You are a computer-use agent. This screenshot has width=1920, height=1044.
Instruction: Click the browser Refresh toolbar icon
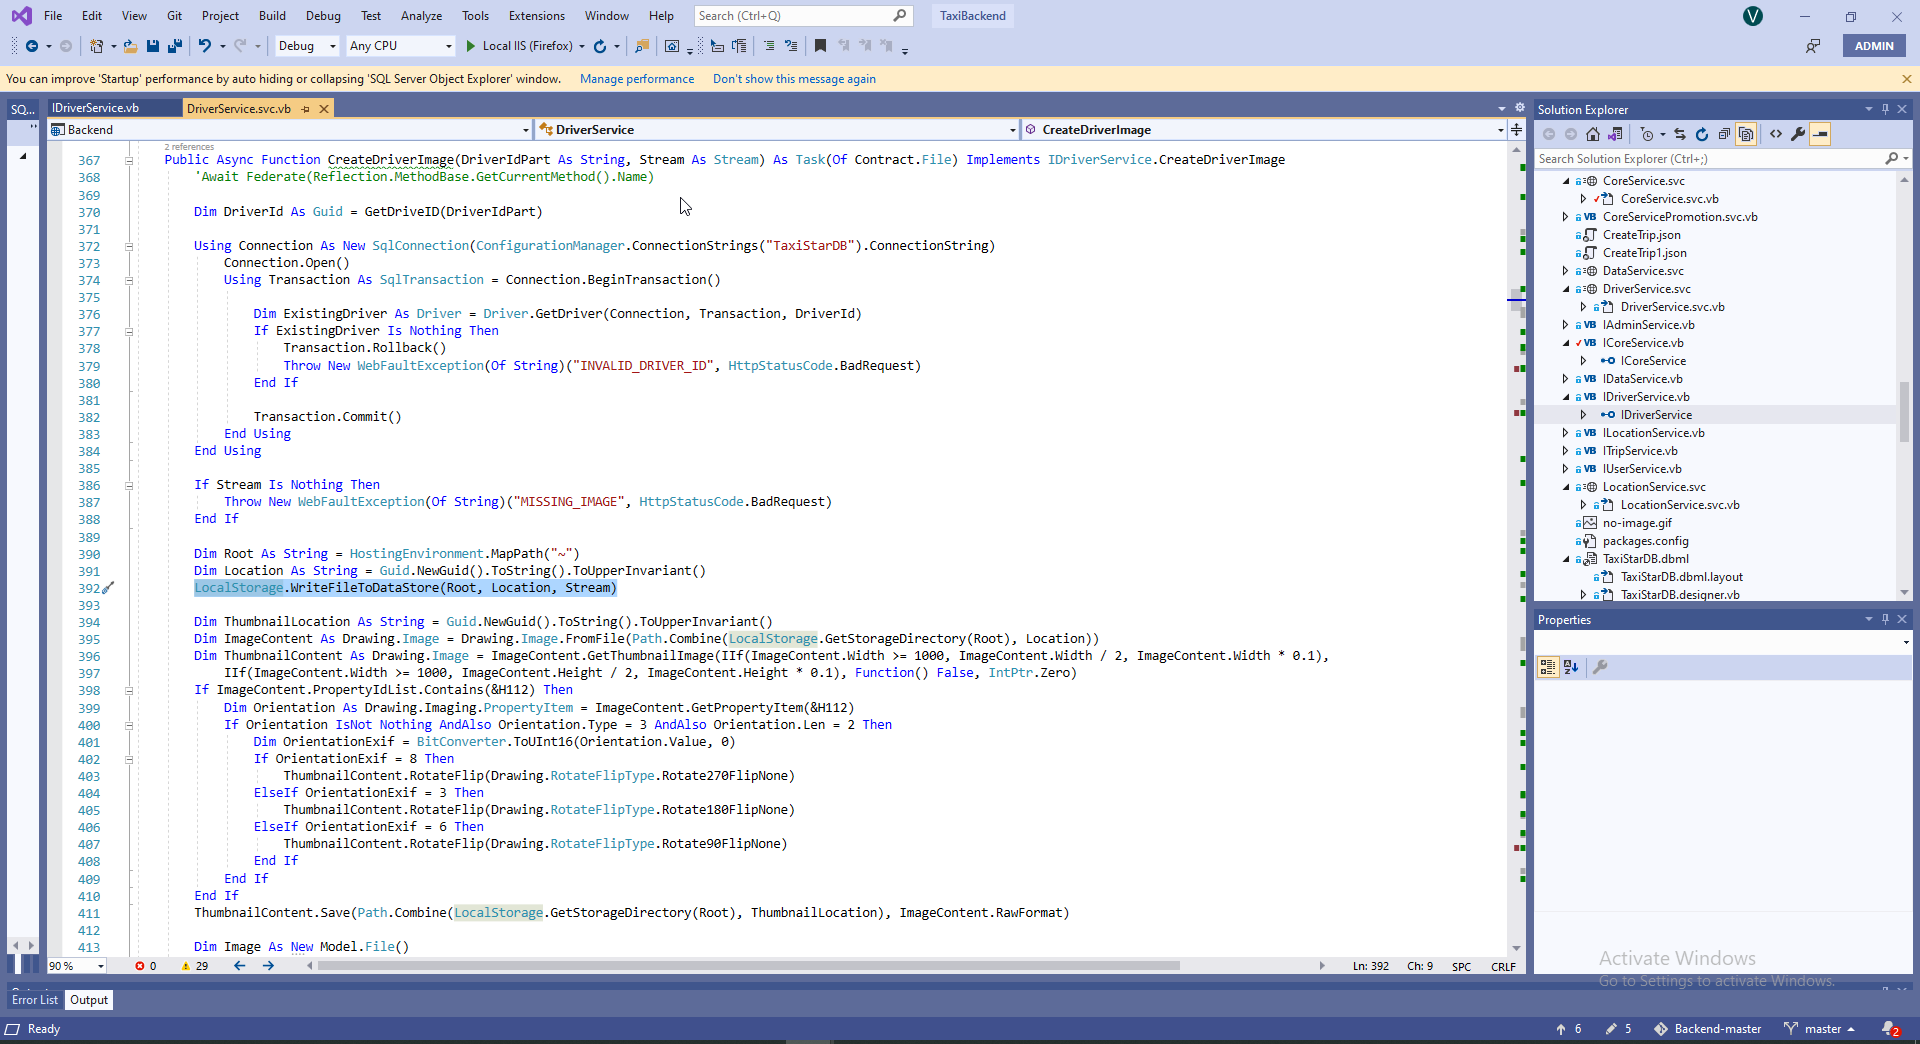click(x=600, y=46)
